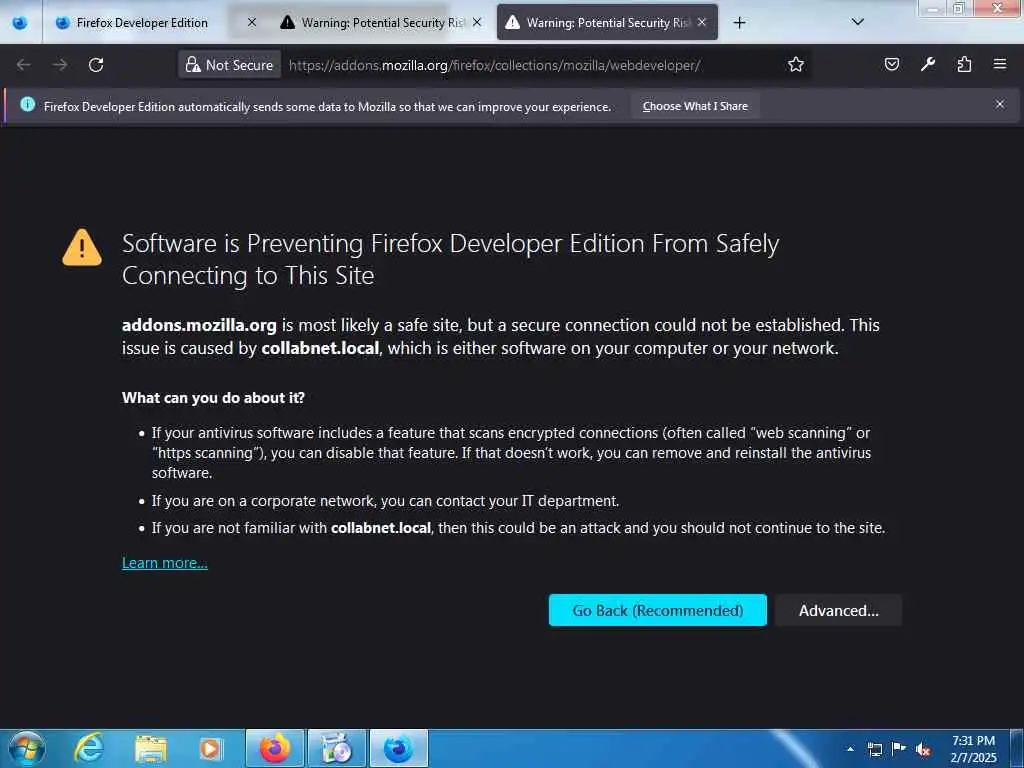This screenshot has width=1024, height=768.
Task: Close the first Warning security tab
Action: (x=477, y=22)
